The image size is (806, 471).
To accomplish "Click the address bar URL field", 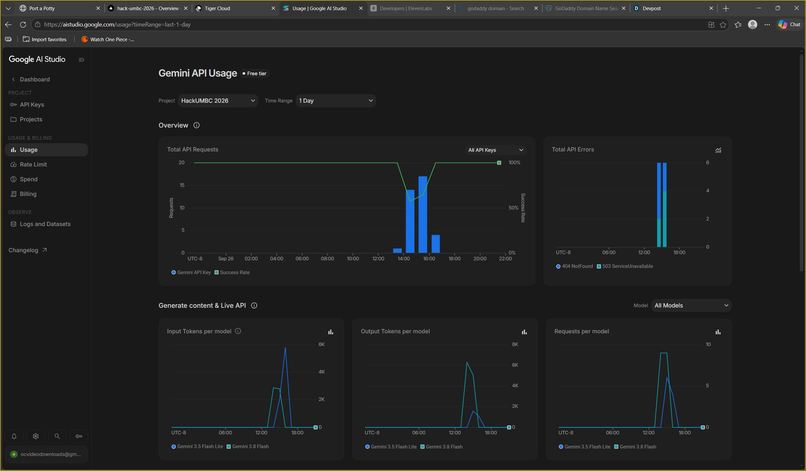I will click(x=368, y=24).
